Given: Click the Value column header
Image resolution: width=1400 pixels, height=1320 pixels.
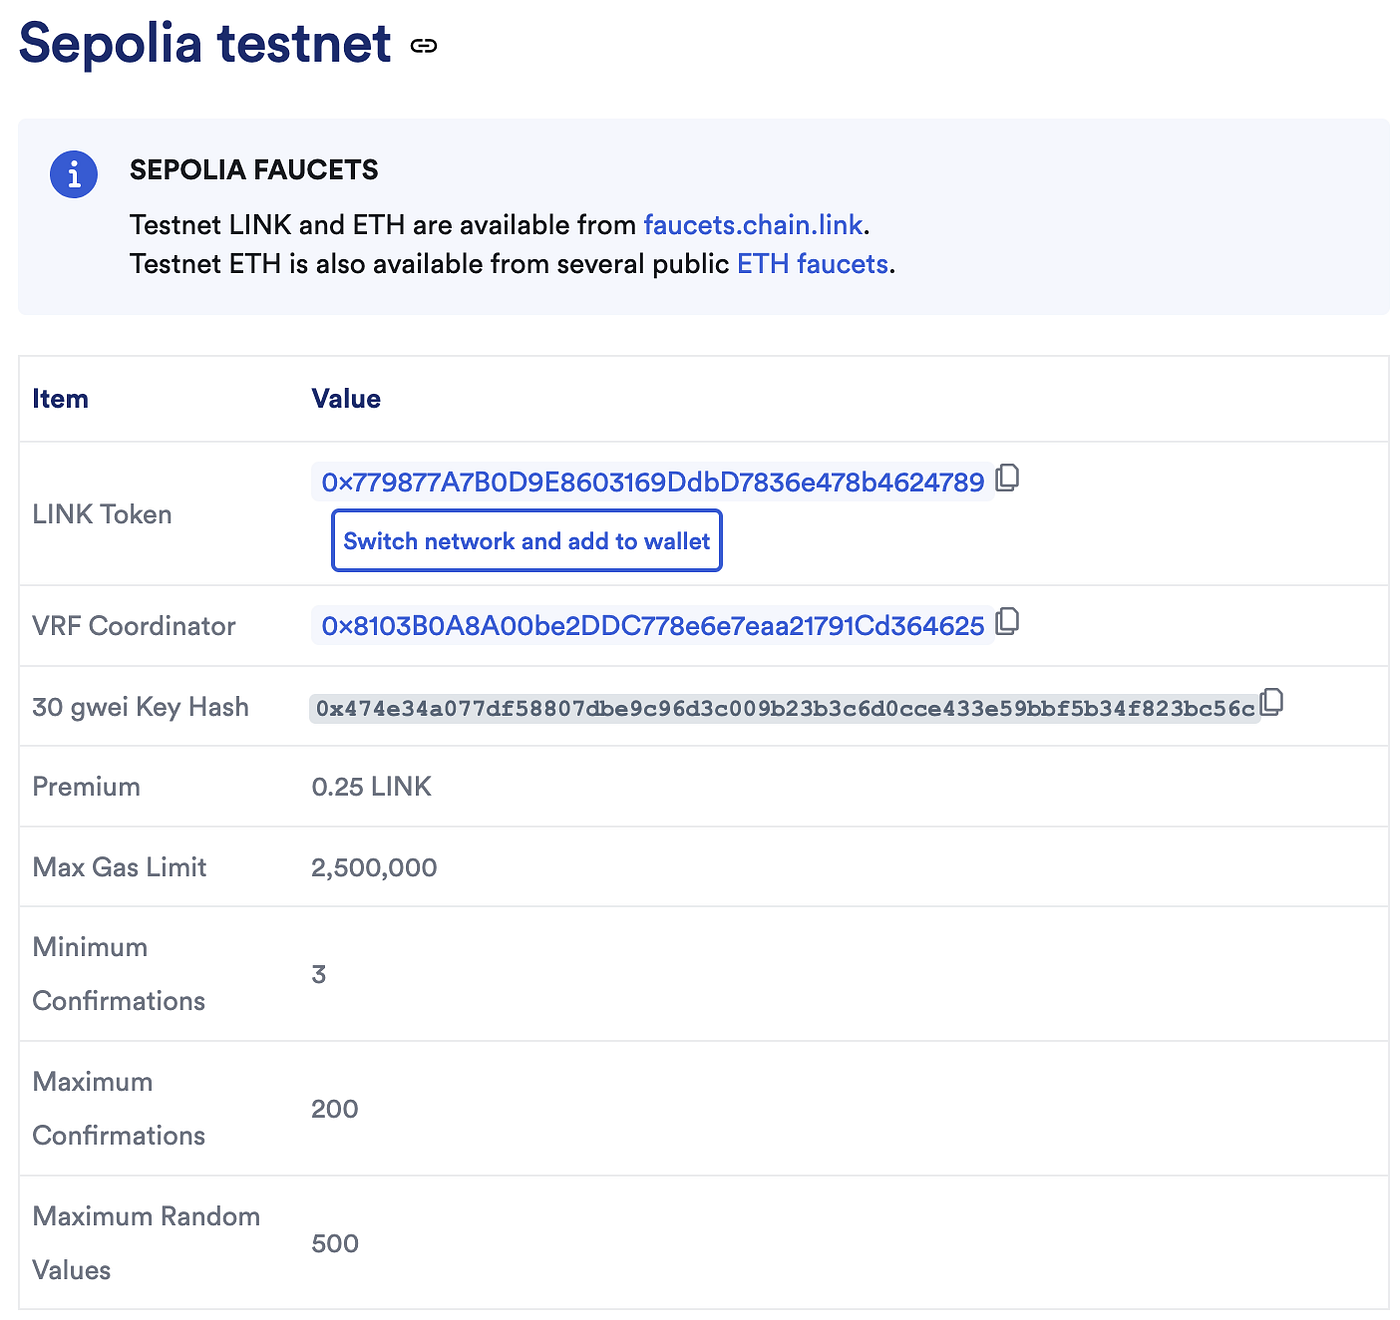Looking at the screenshot, I should coord(346,399).
